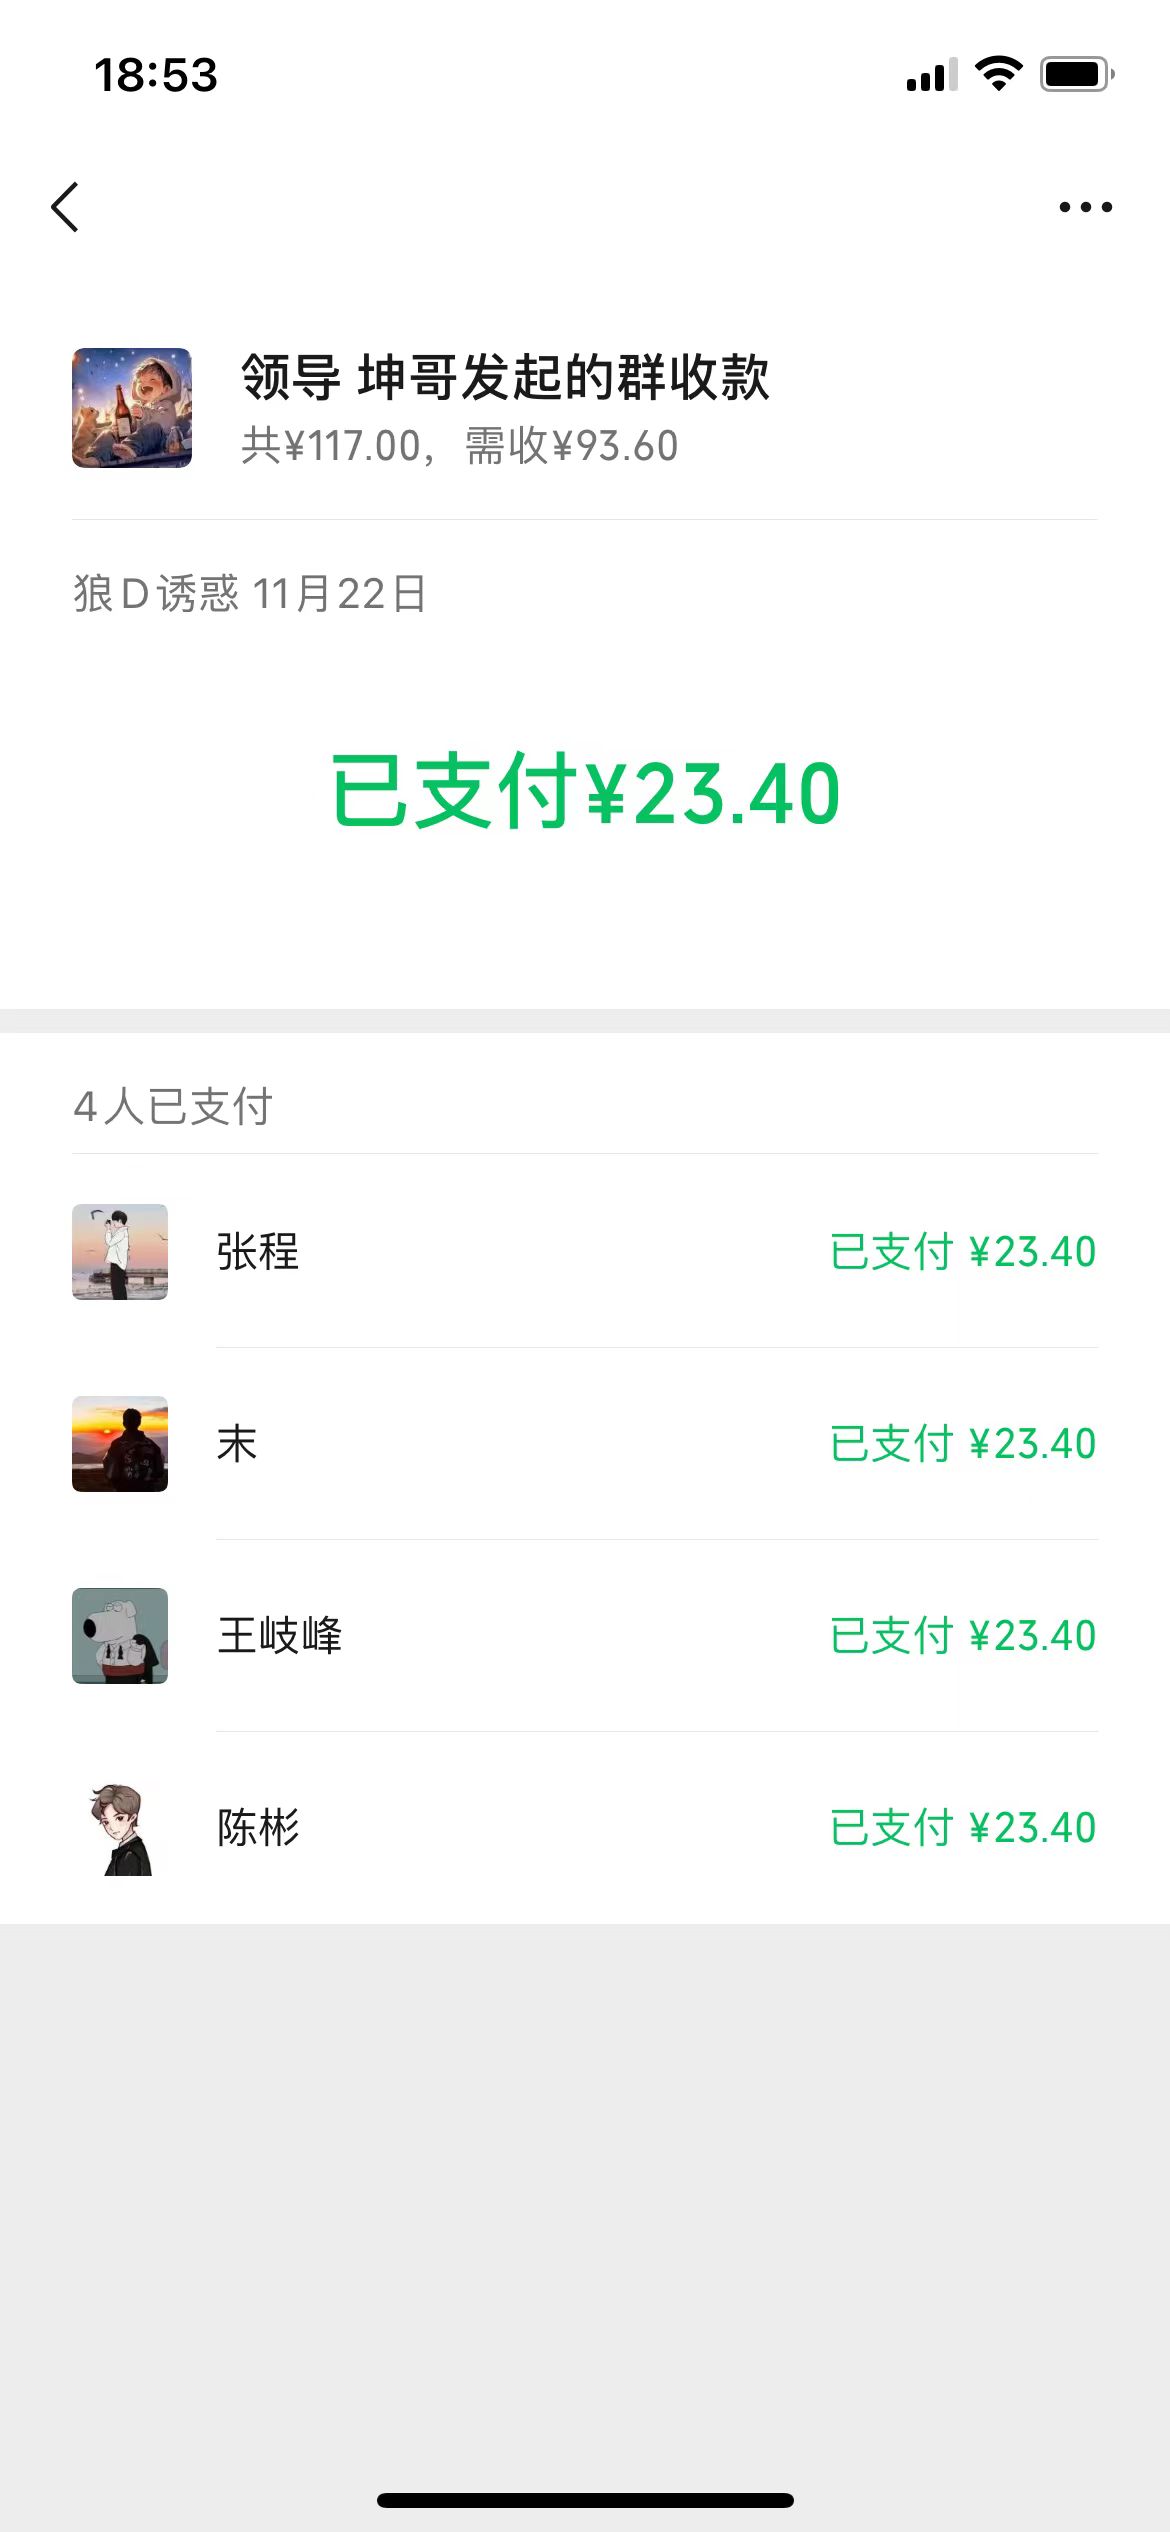Tap 陈彬's illustrated boy avatar

pos(120,1828)
